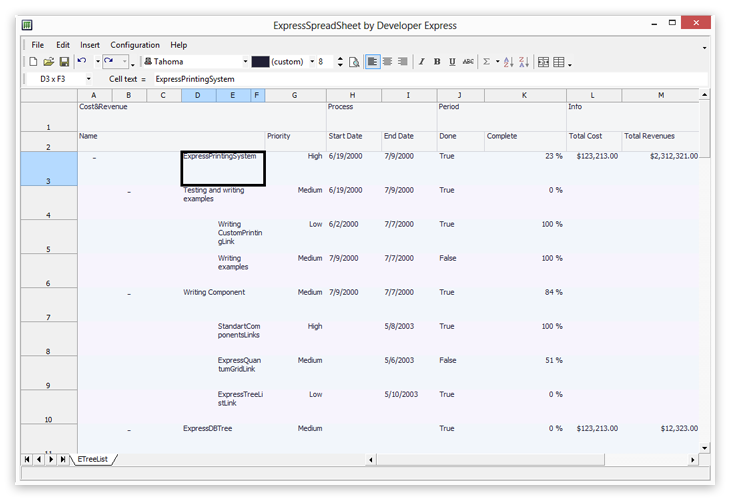Viewport: 730px width, 500px height.
Task: Click the Undo arrow icon
Action: (x=82, y=62)
